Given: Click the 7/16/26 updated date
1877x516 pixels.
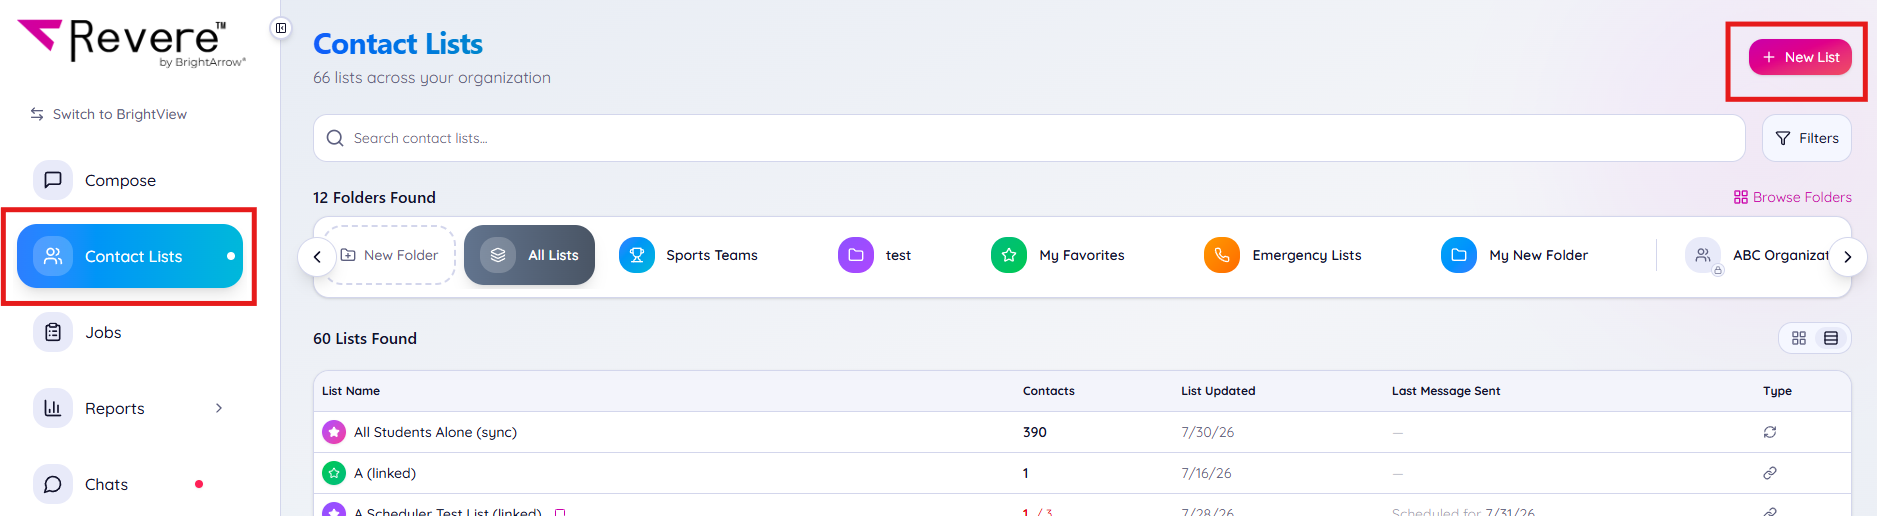Looking at the screenshot, I should pos(1207,473).
